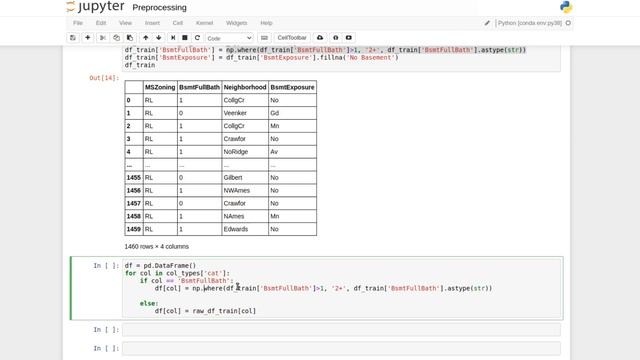Open command palette keyboard icon

tap(264, 38)
